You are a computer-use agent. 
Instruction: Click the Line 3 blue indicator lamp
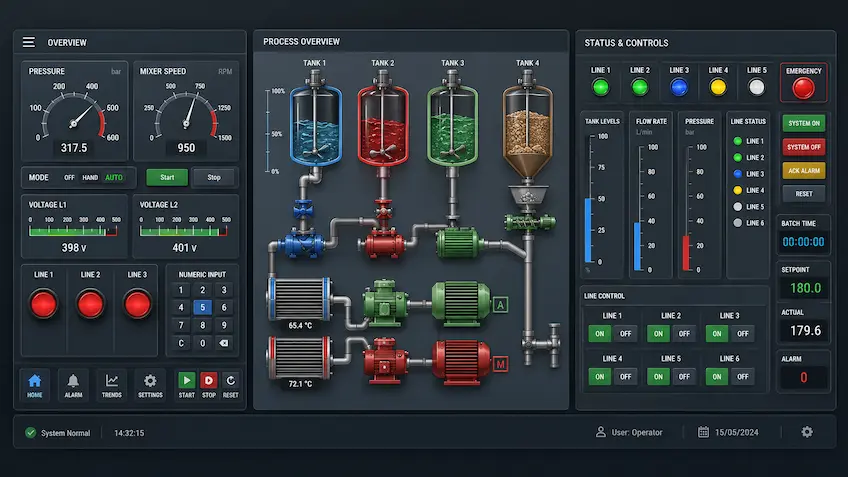tap(679, 87)
